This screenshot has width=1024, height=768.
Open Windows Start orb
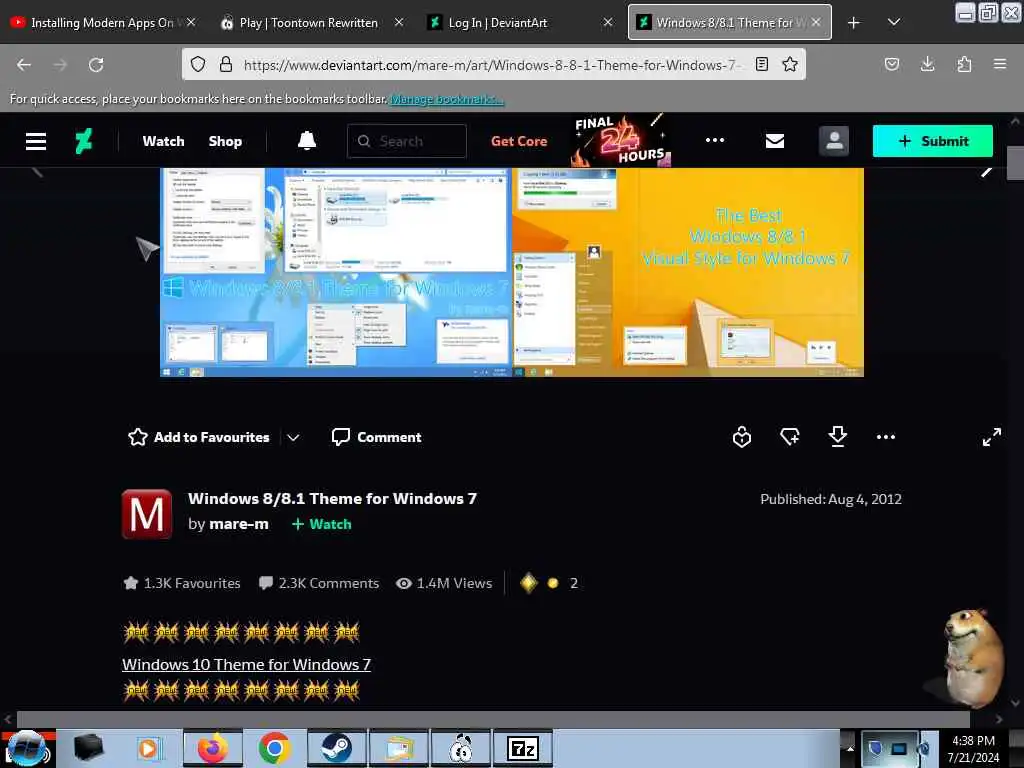[27, 748]
